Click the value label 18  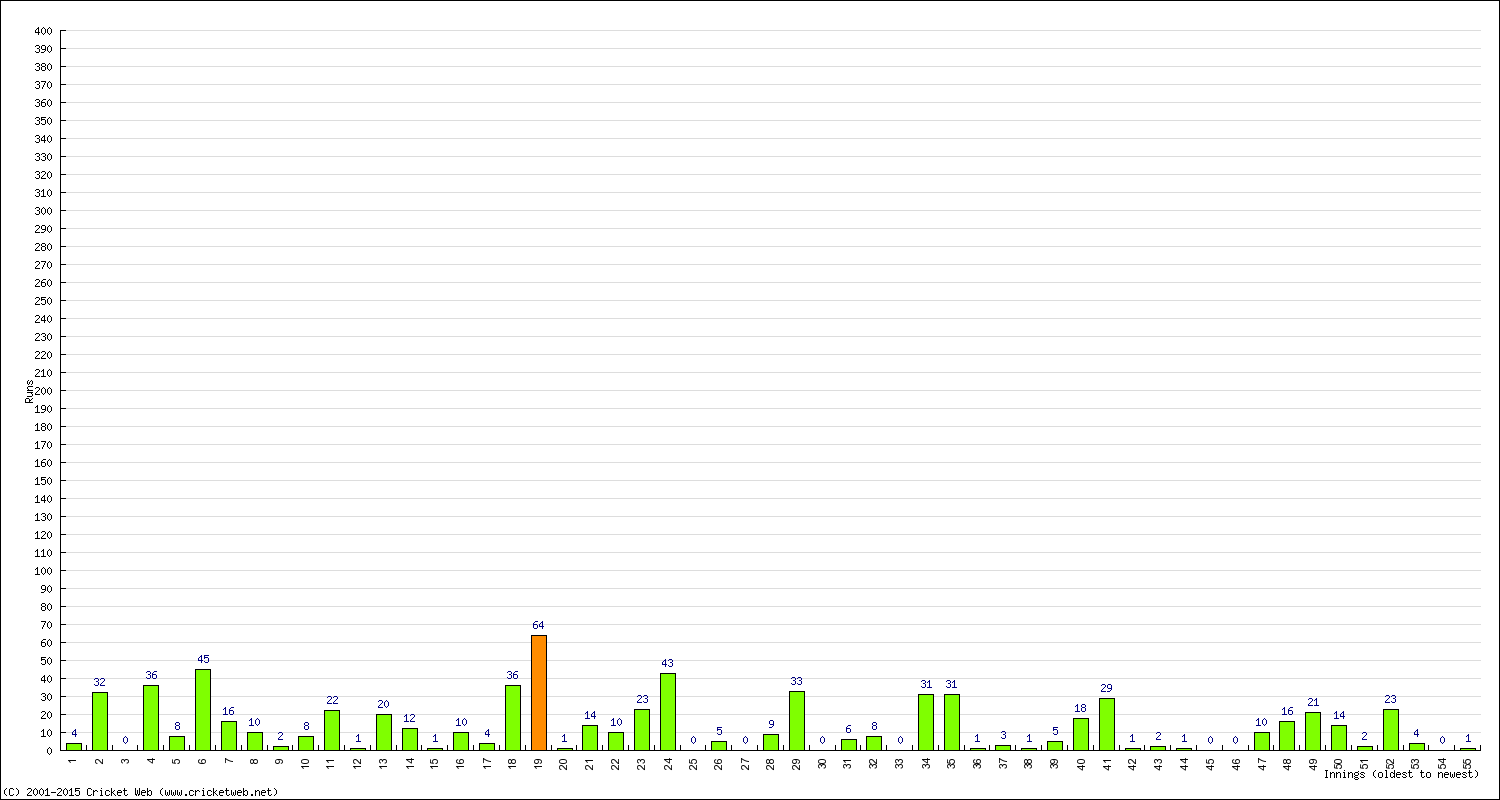(1081, 708)
